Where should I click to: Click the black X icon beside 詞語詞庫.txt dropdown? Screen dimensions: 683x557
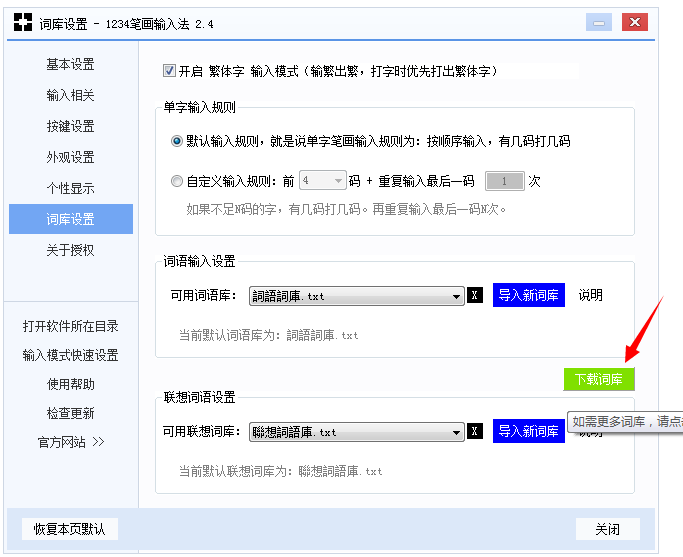(475, 296)
